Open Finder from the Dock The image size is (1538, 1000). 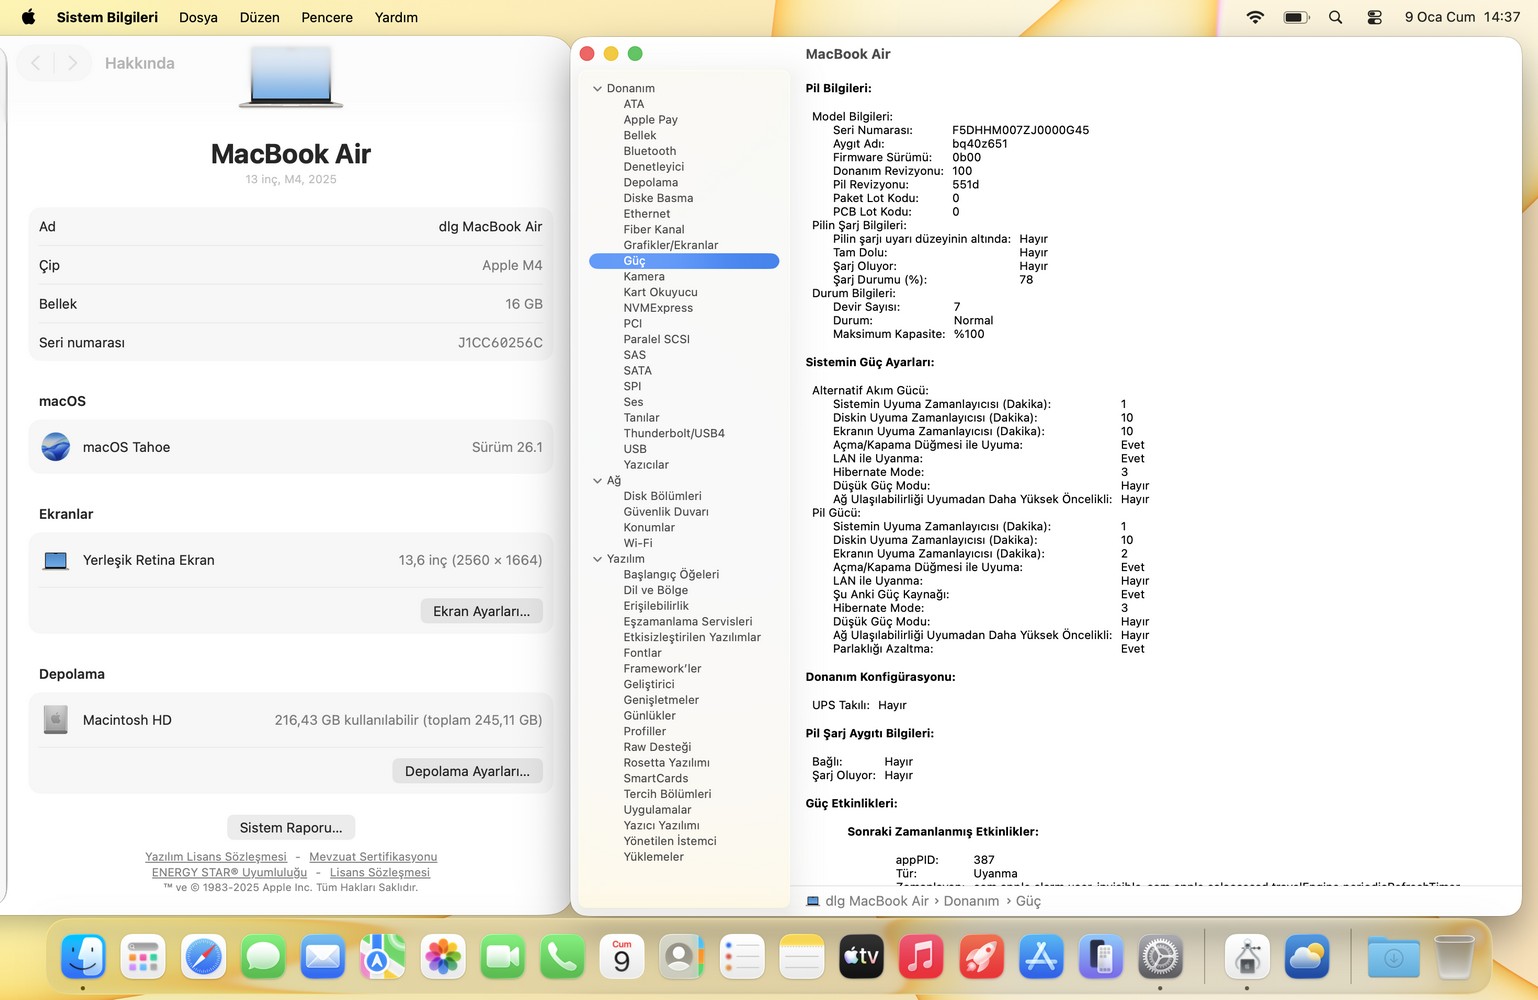pos(83,958)
